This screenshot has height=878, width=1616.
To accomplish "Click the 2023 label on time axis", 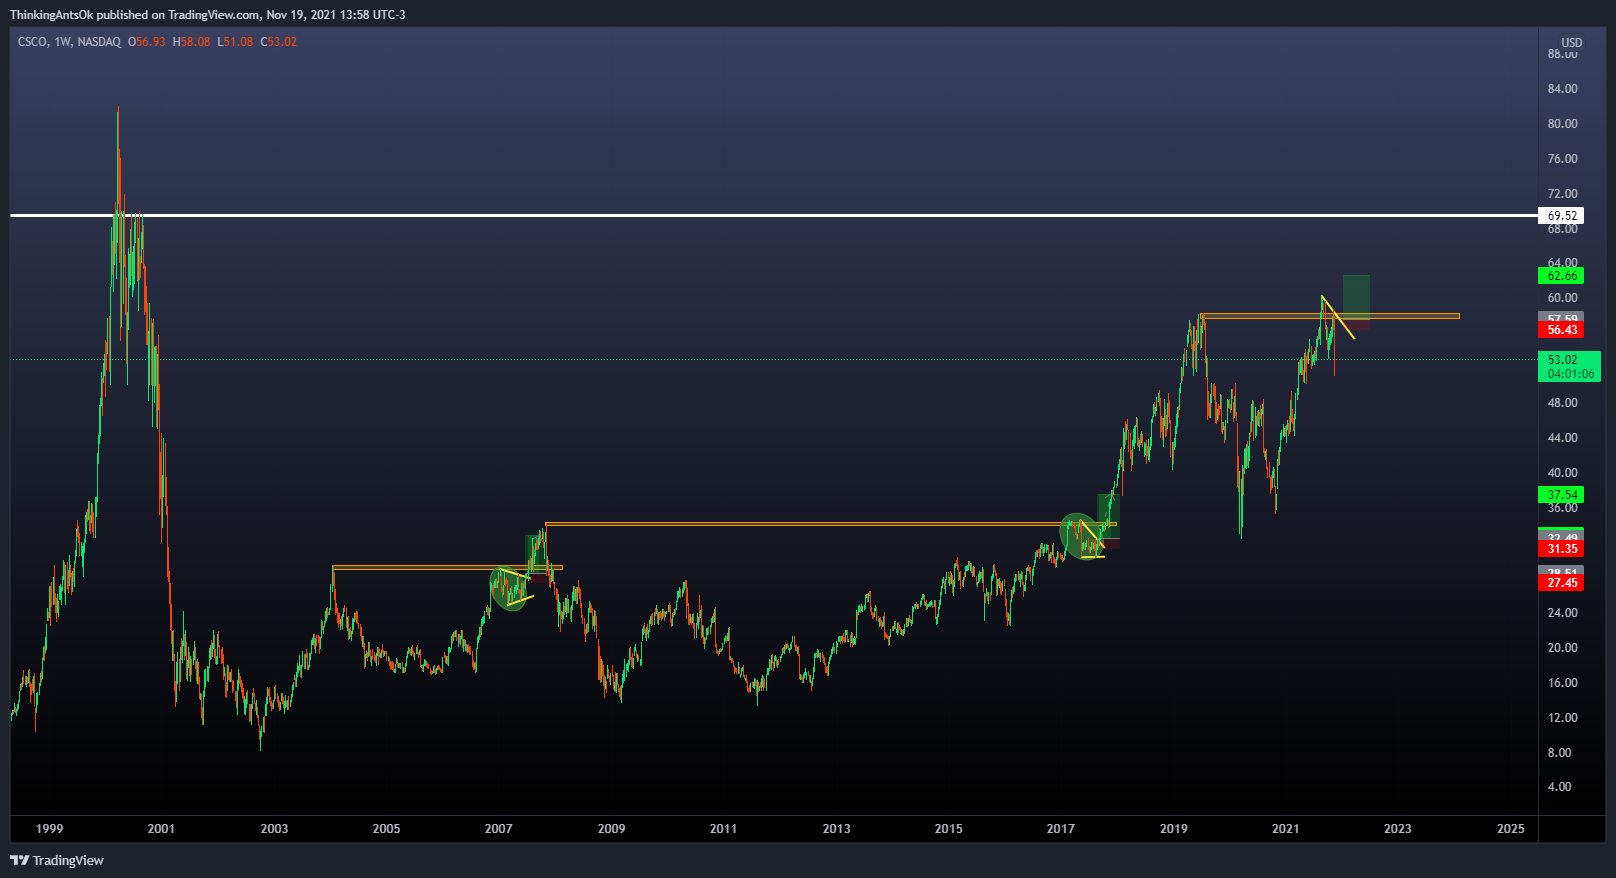I will [1397, 829].
